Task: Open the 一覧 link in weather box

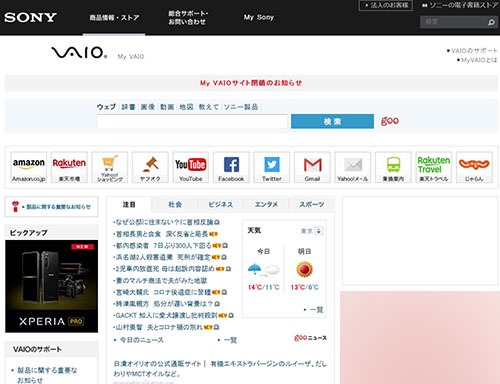Action: pyautogui.click(x=316, y=310)
